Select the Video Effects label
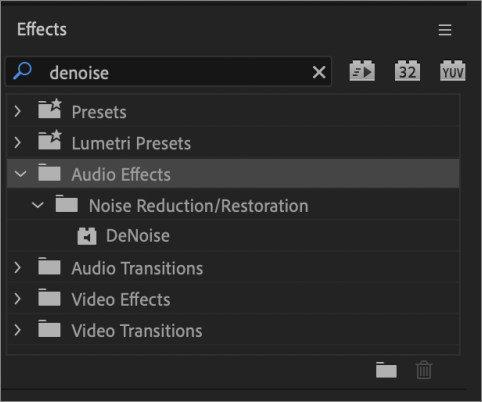The image size is (482, 402). [121, 299]
